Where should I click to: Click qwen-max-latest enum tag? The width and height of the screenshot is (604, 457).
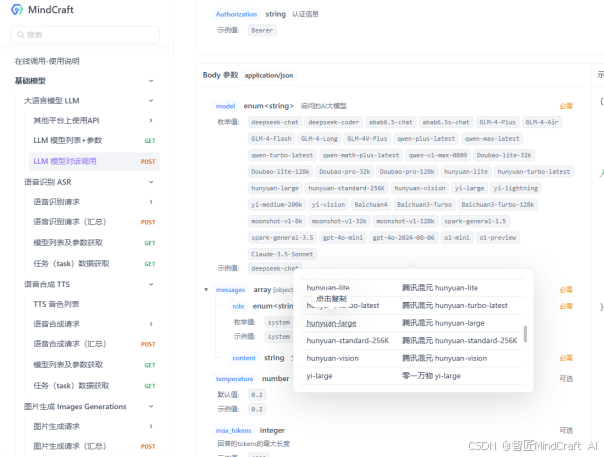tap(492, 139)
